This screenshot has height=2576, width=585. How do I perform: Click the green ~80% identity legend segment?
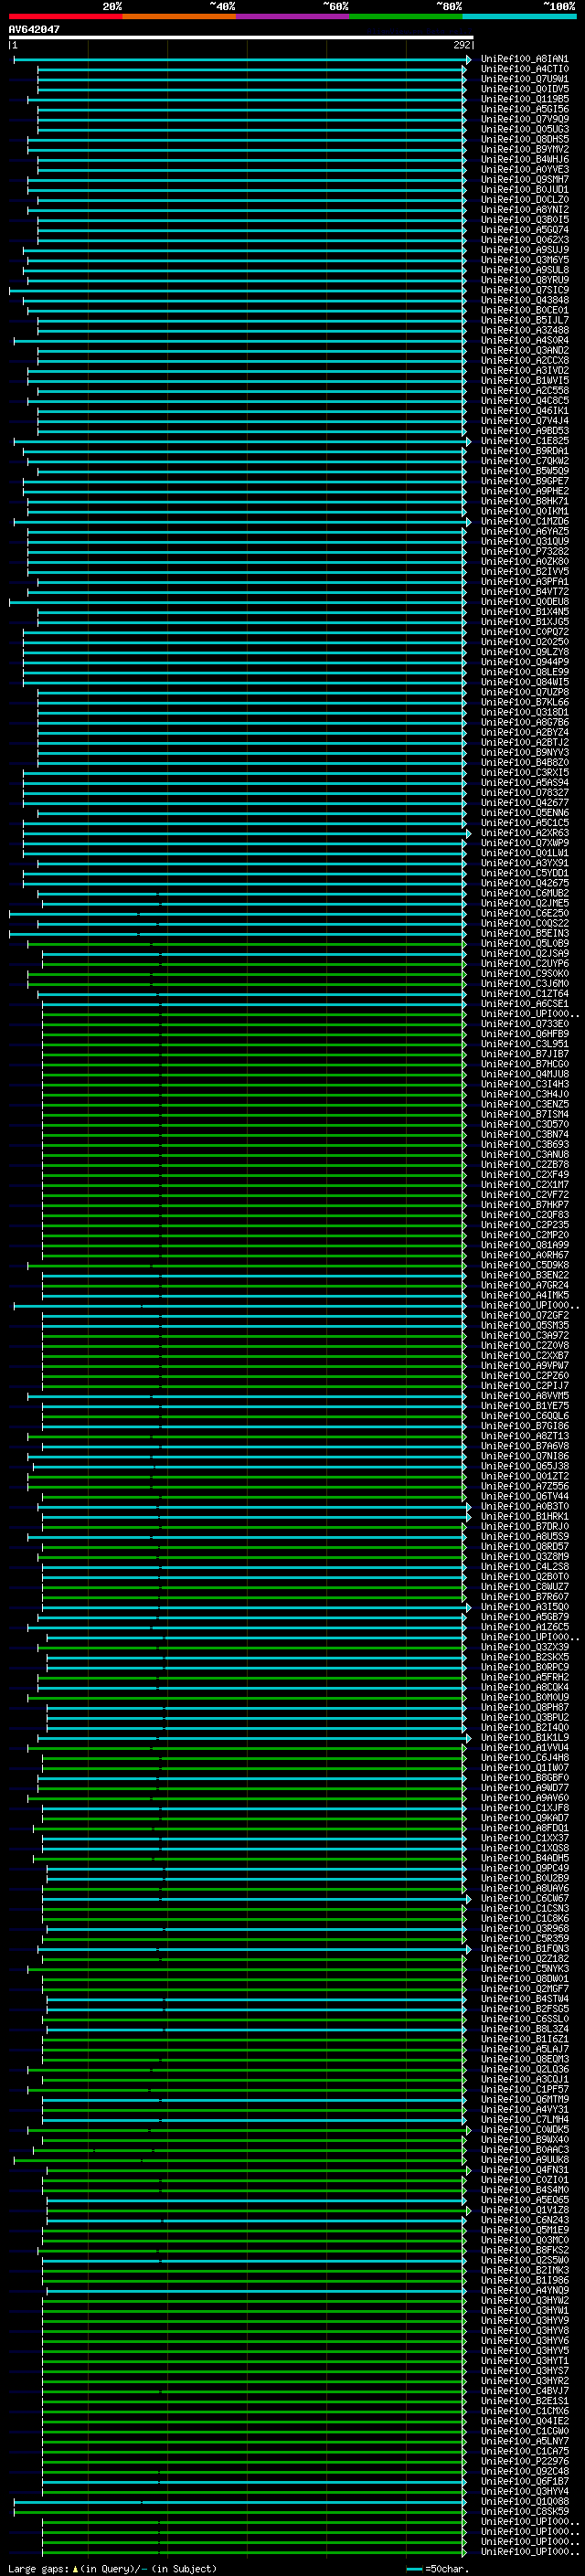(x=406, y=16)
